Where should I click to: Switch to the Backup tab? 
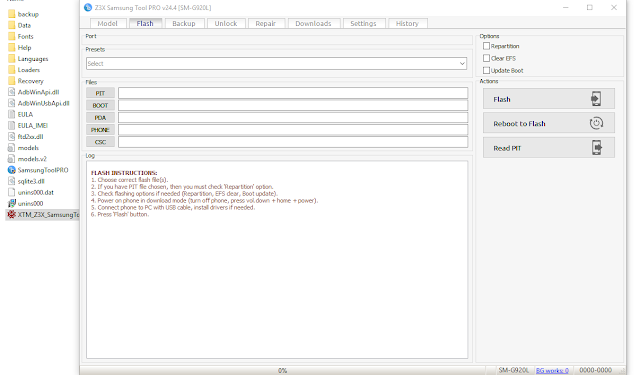(x=184, y=24)
